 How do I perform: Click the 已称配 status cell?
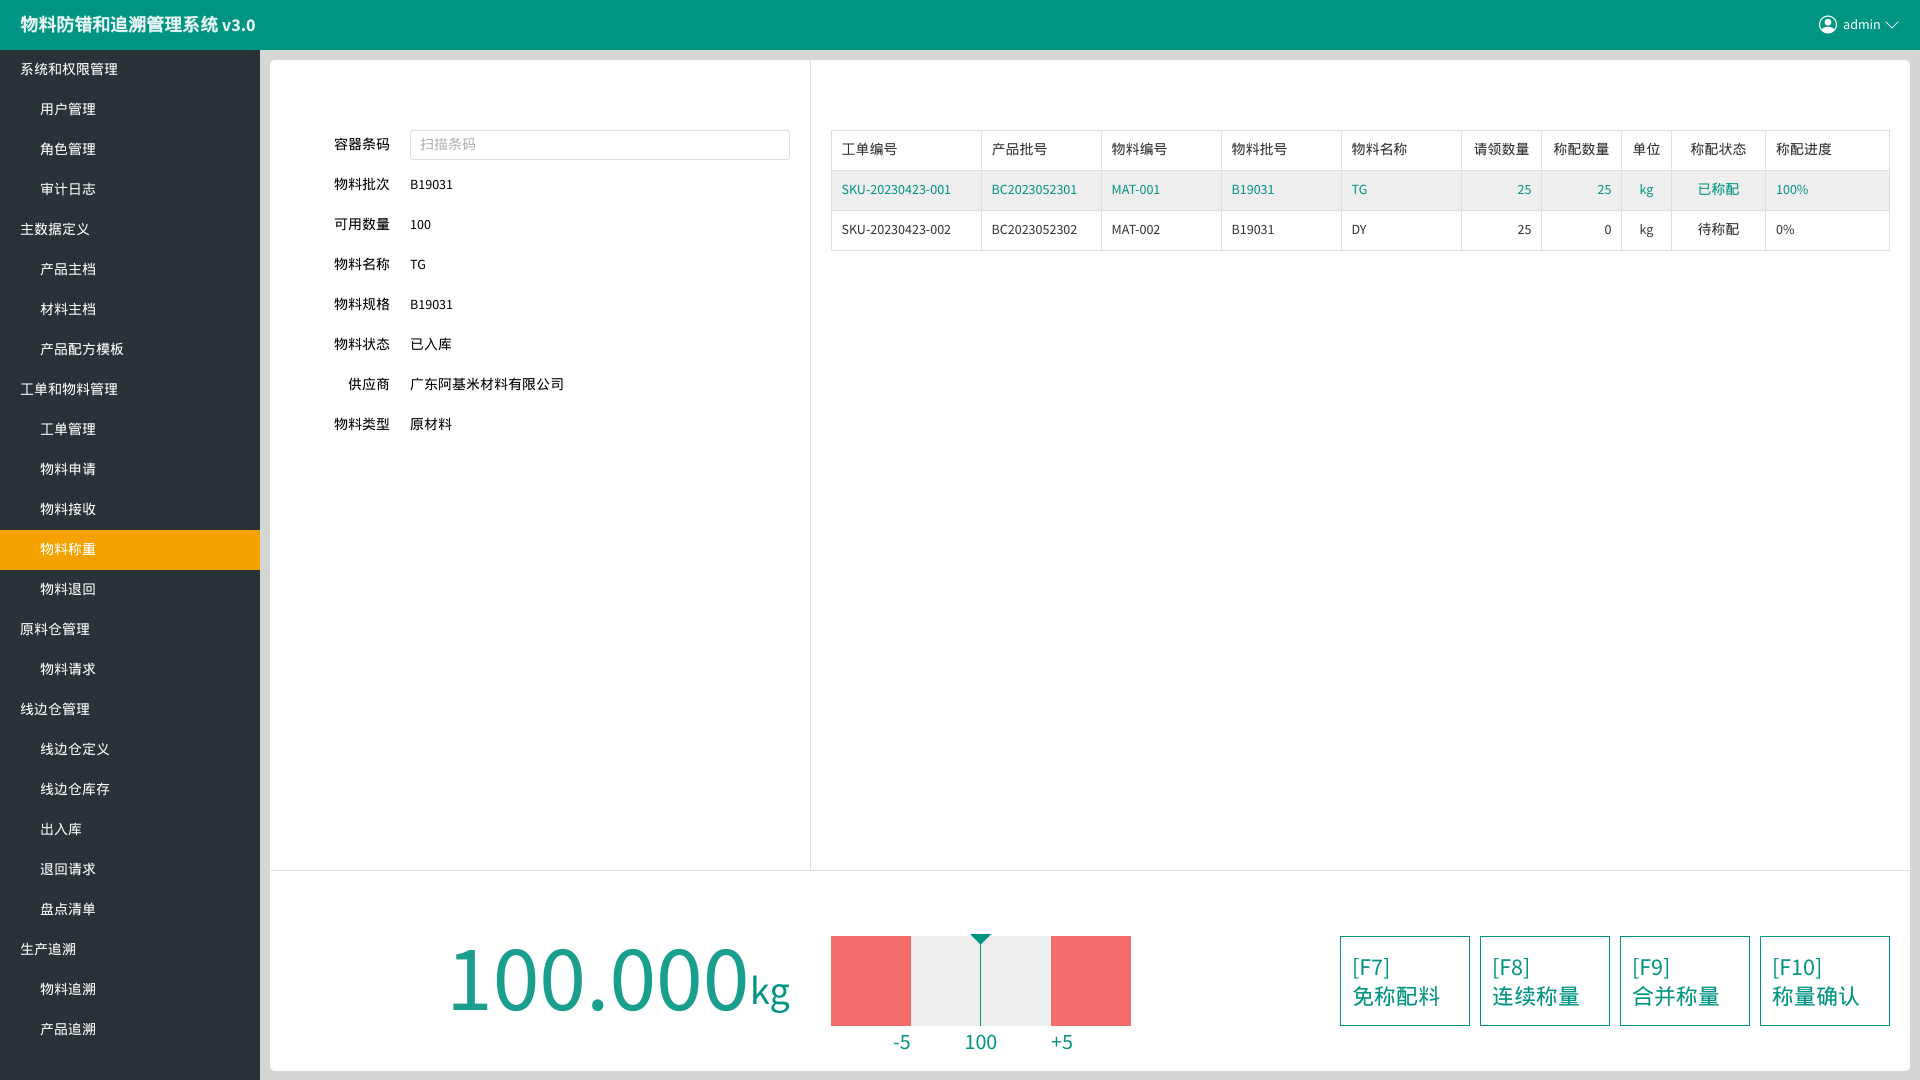click(x=1718, y=190)
